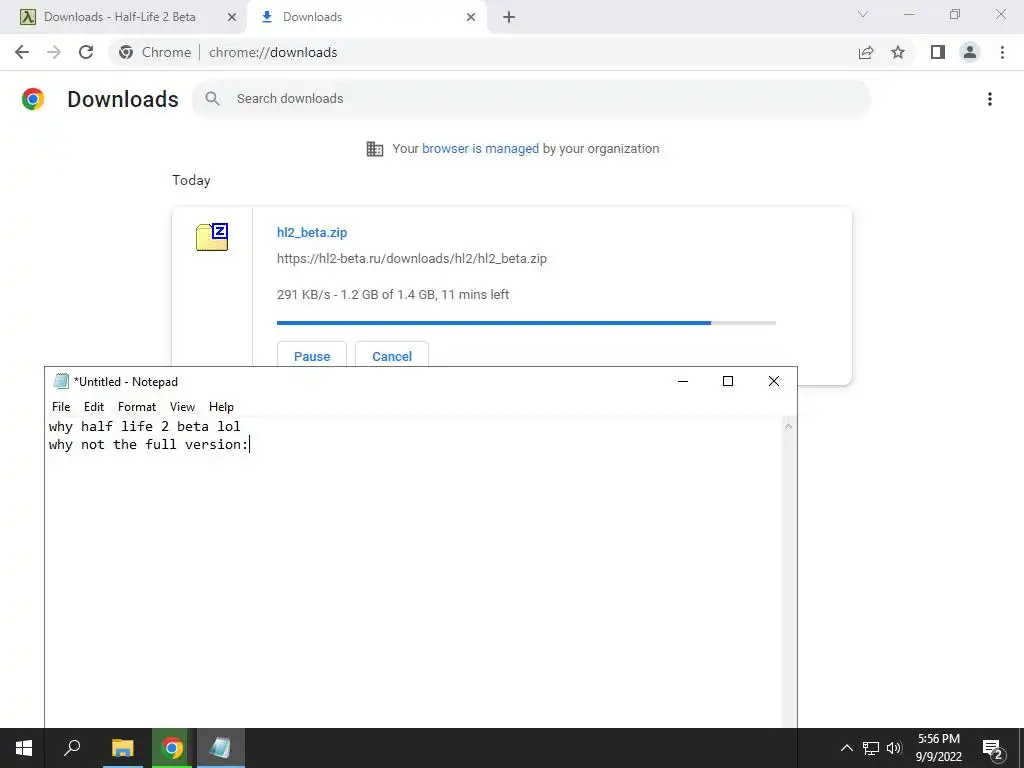The width and height of the screenshot is (1024, 768).
Task: Cancel the hl2_beta.zip download
Action: coord(392,356)
